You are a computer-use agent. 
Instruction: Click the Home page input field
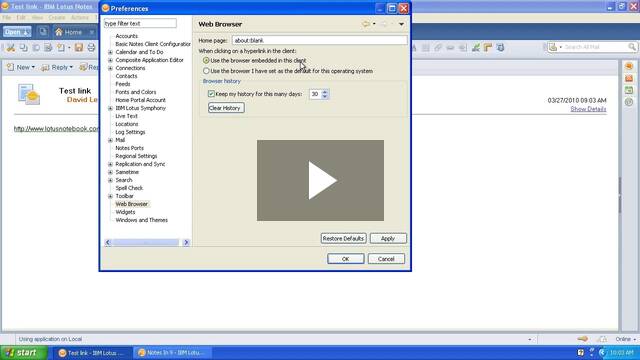320,40
